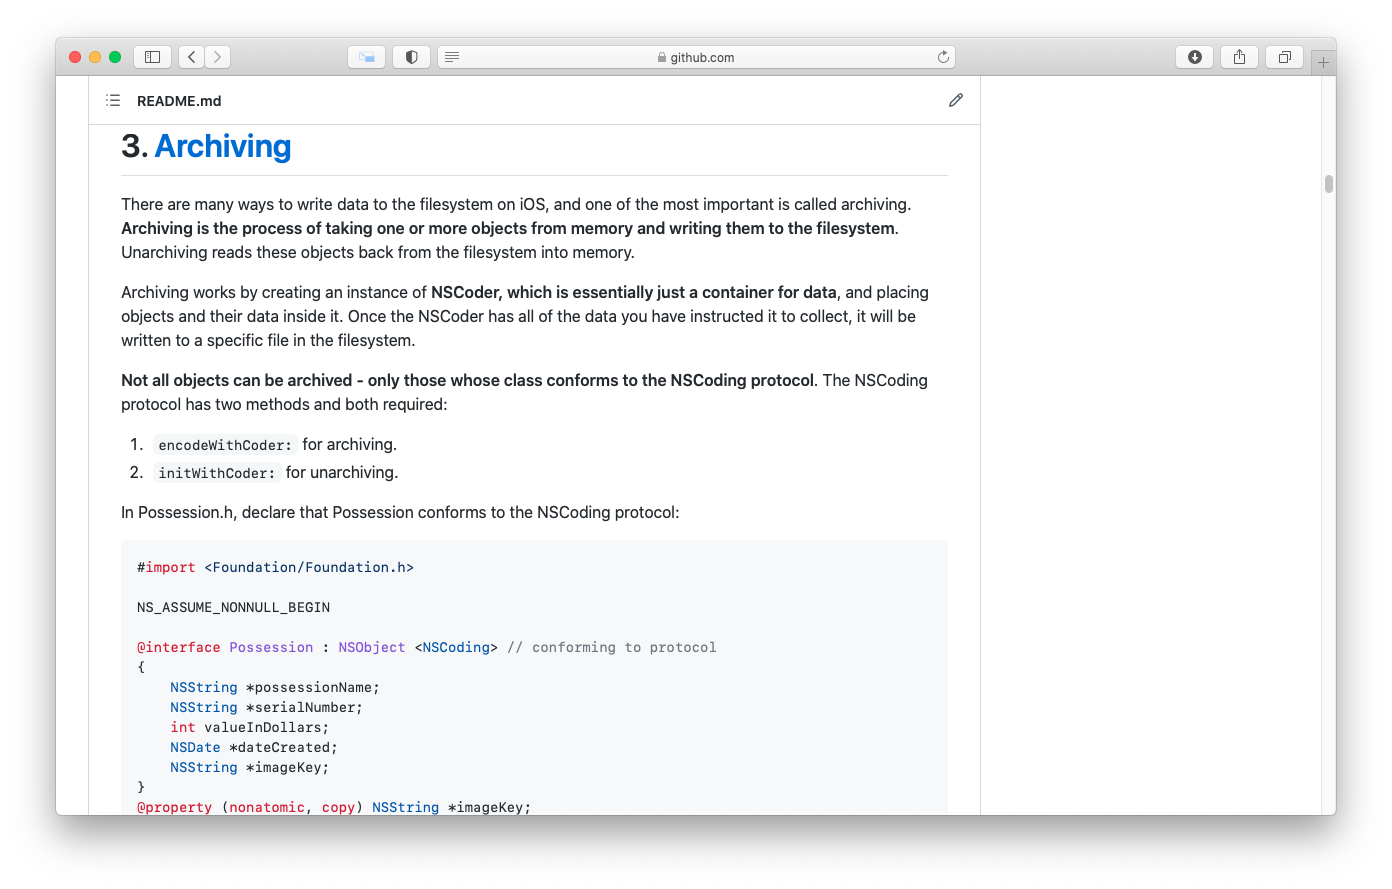Open README table of contents icon
This screenshot has width=1392, height=889.
click(113, 100)
